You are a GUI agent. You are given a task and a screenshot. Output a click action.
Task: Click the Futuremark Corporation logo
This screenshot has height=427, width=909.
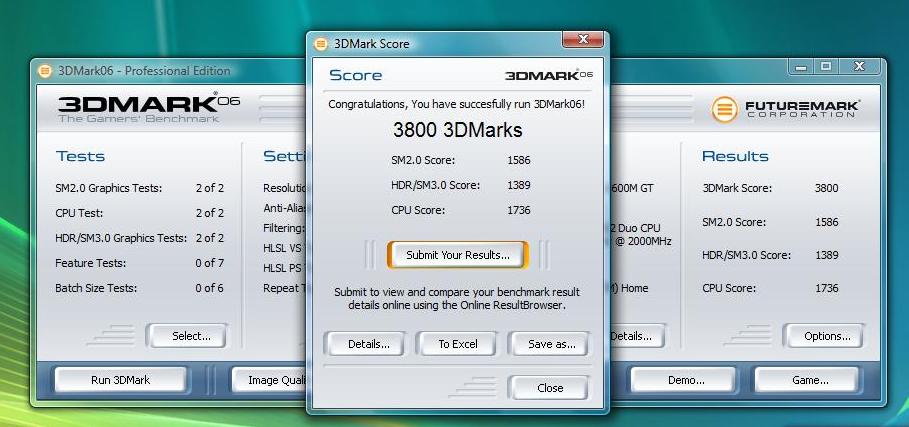[786, 110]
